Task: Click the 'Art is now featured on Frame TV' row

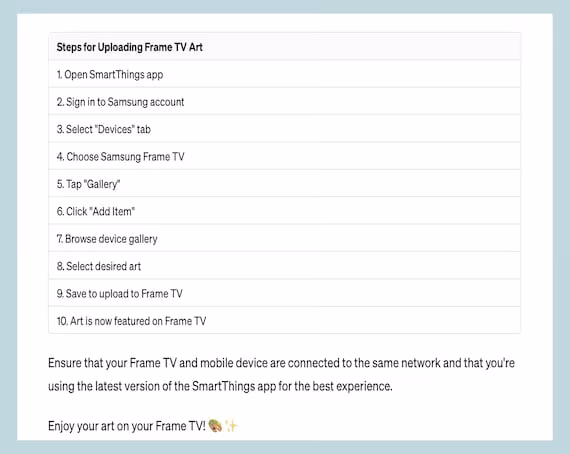Action: pyautogui.click(x=284, y=321)
